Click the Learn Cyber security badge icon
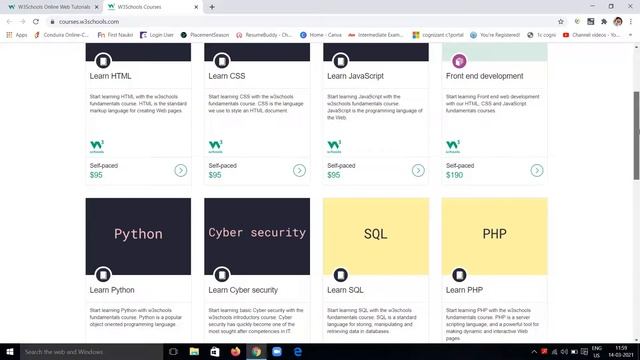640x360 pixels. 222,275
